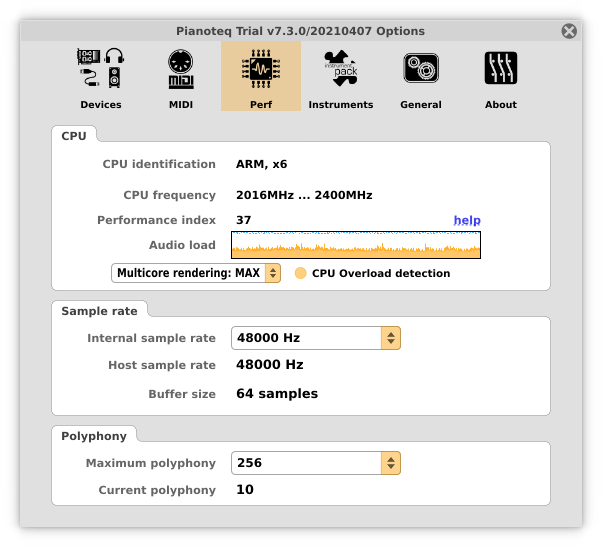Click the Performance index value 37
The width and height of the screenshot is (602, 547).
[243, 220]
